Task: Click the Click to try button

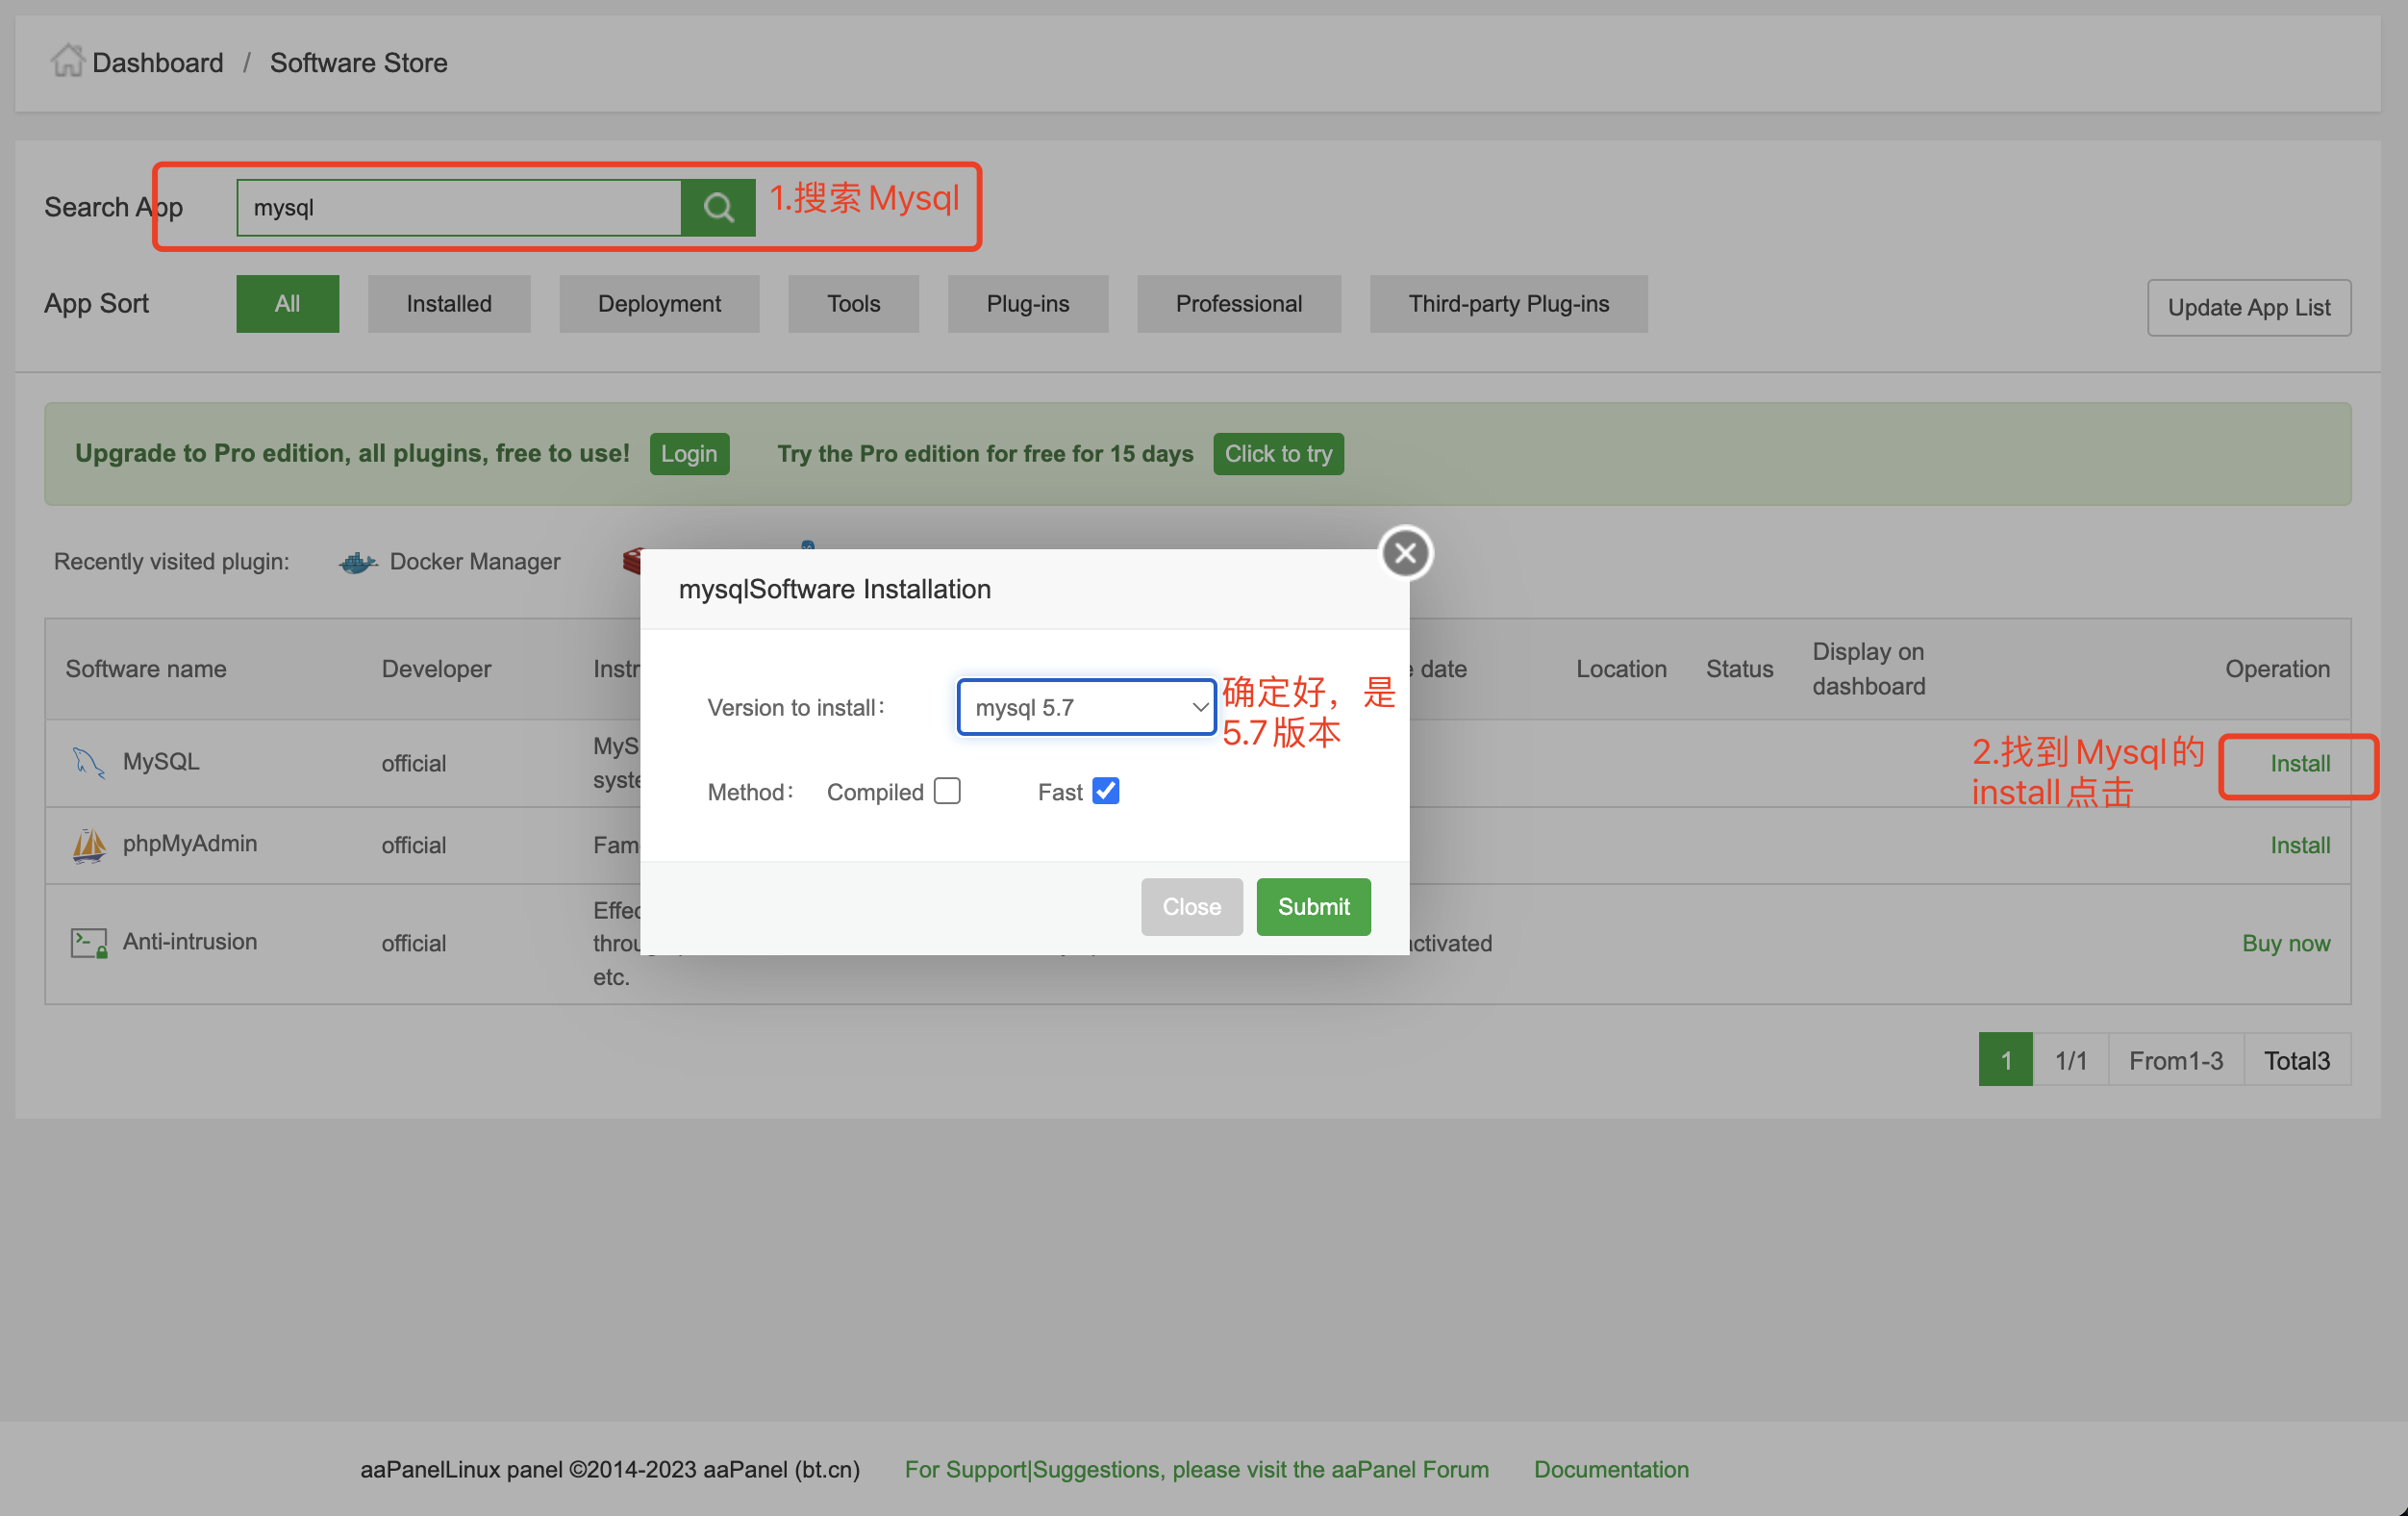Action: tap(1278, 454)
